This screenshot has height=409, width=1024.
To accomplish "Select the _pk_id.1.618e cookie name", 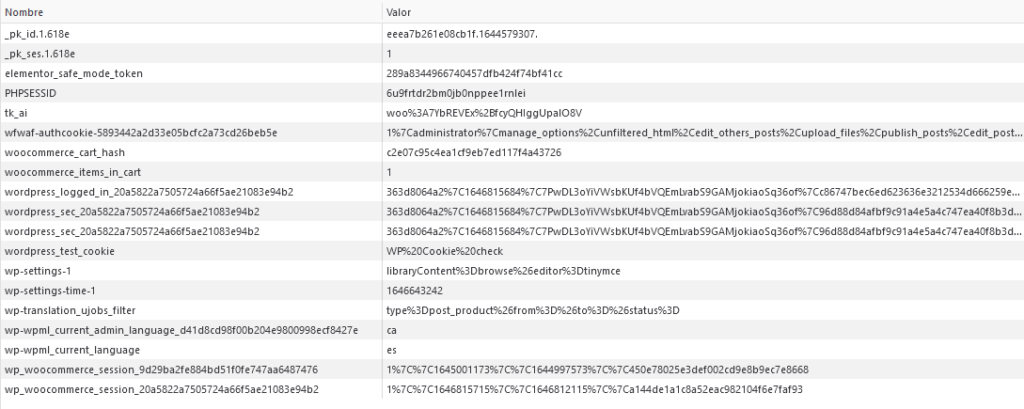I will point(37,34).
